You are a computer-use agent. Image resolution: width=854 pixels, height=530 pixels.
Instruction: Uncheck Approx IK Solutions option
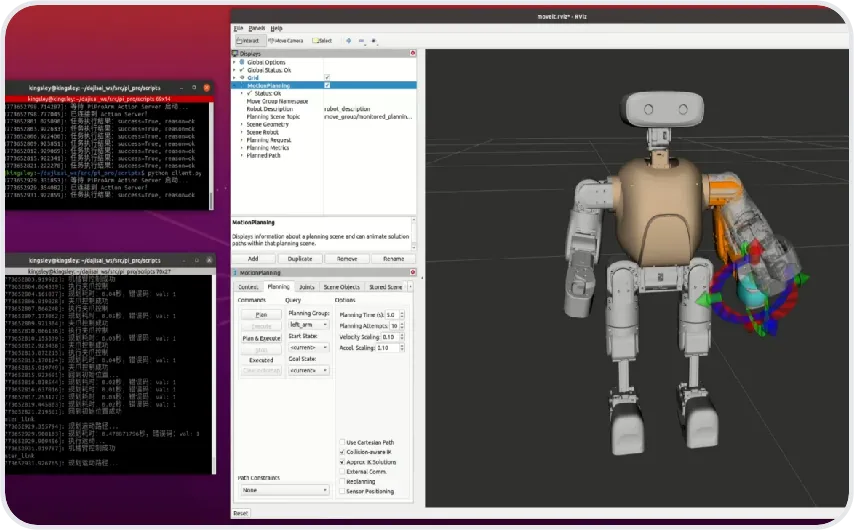(342, 462)
